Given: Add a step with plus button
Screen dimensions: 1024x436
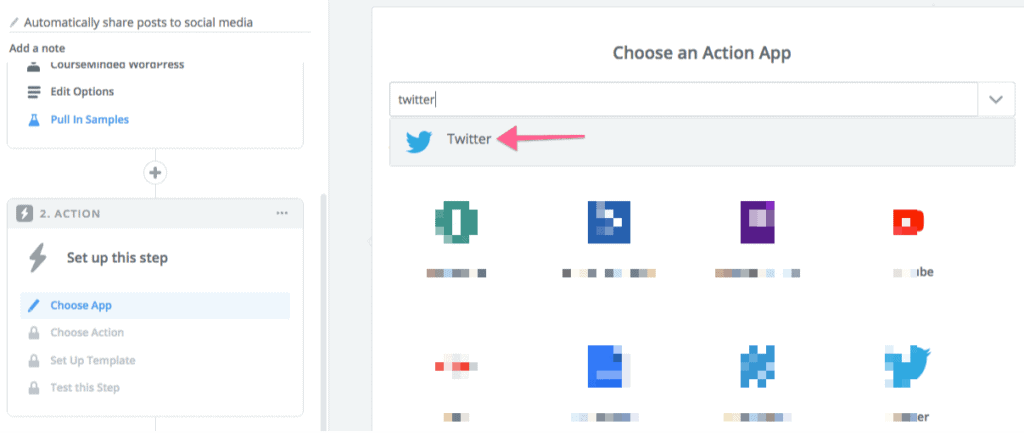Looking at the screenshot, I should (155, 173).
